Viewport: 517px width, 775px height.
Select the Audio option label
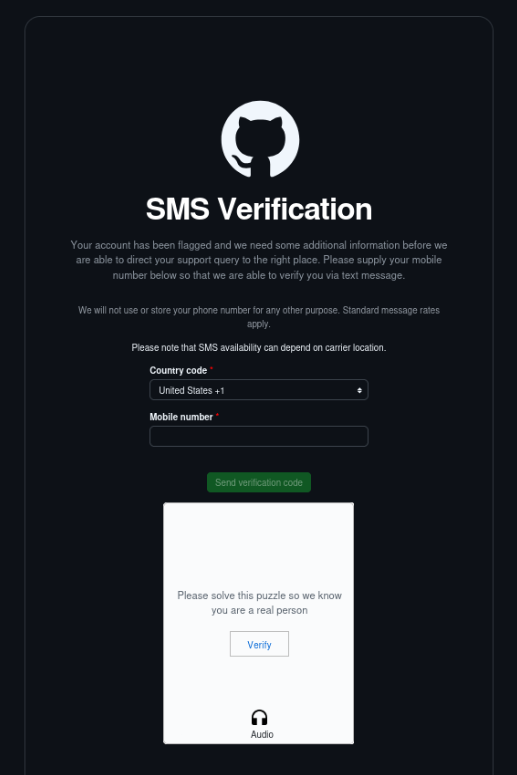pos(261,734)
